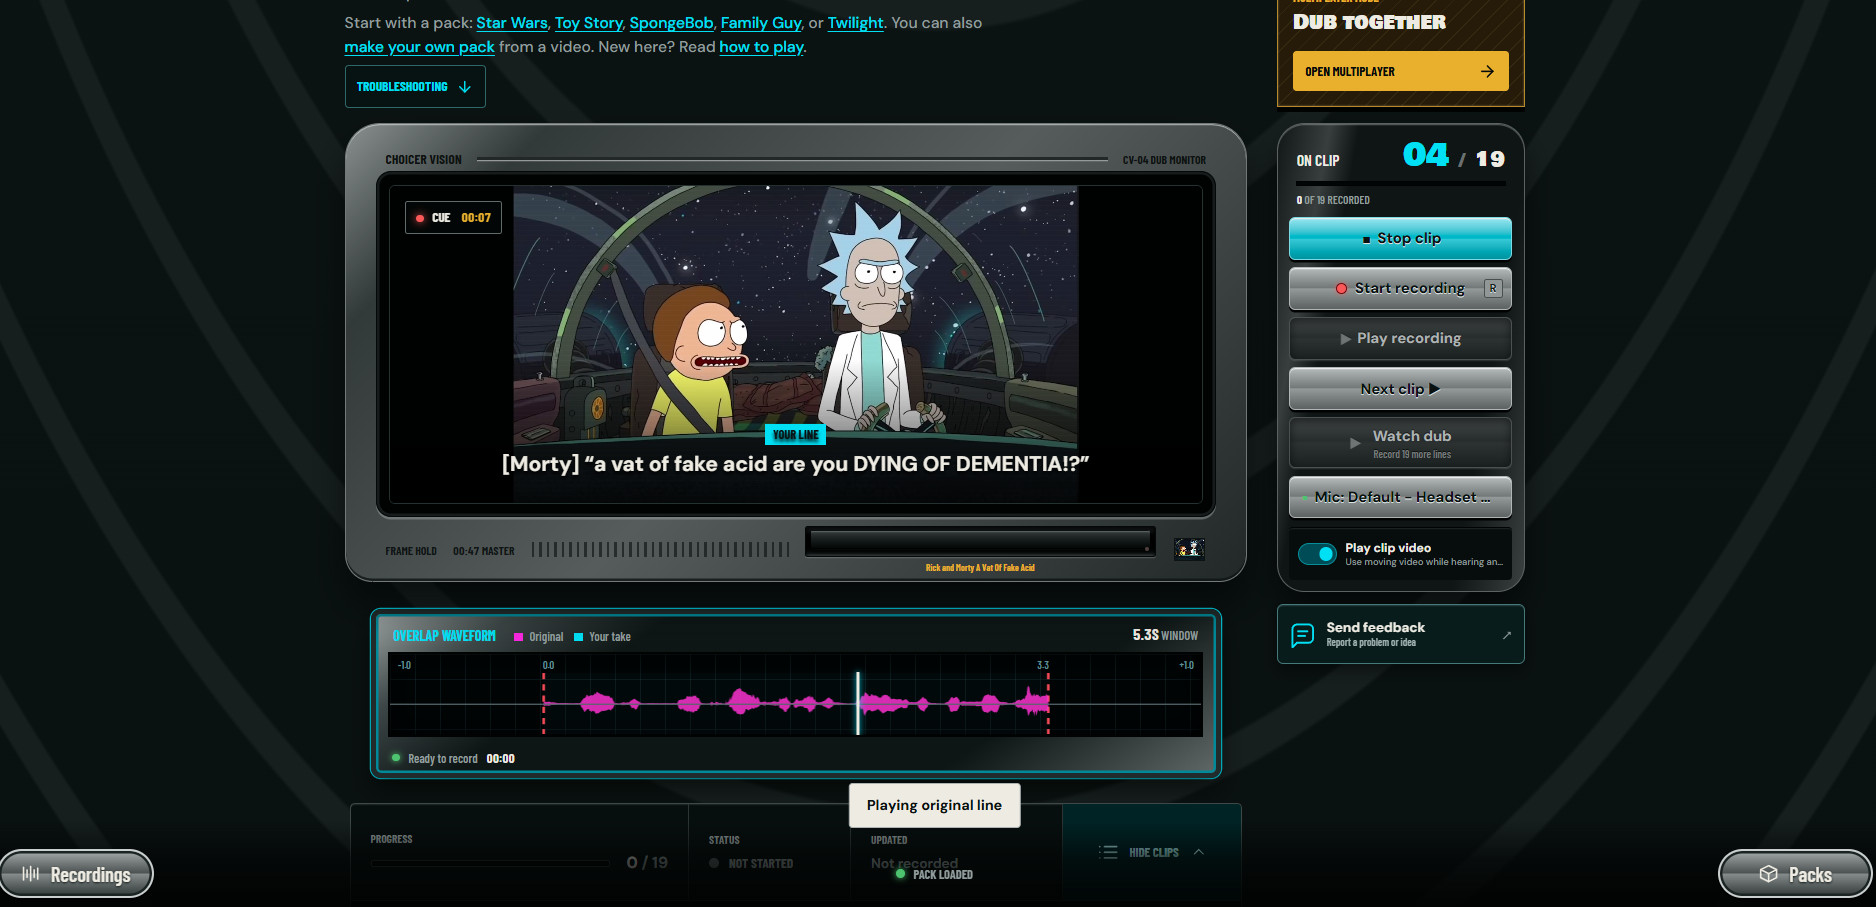Open Multiplayer dub together button
The height and width of the screenshot is (907, 1876).
click(x=1400, y=71)
